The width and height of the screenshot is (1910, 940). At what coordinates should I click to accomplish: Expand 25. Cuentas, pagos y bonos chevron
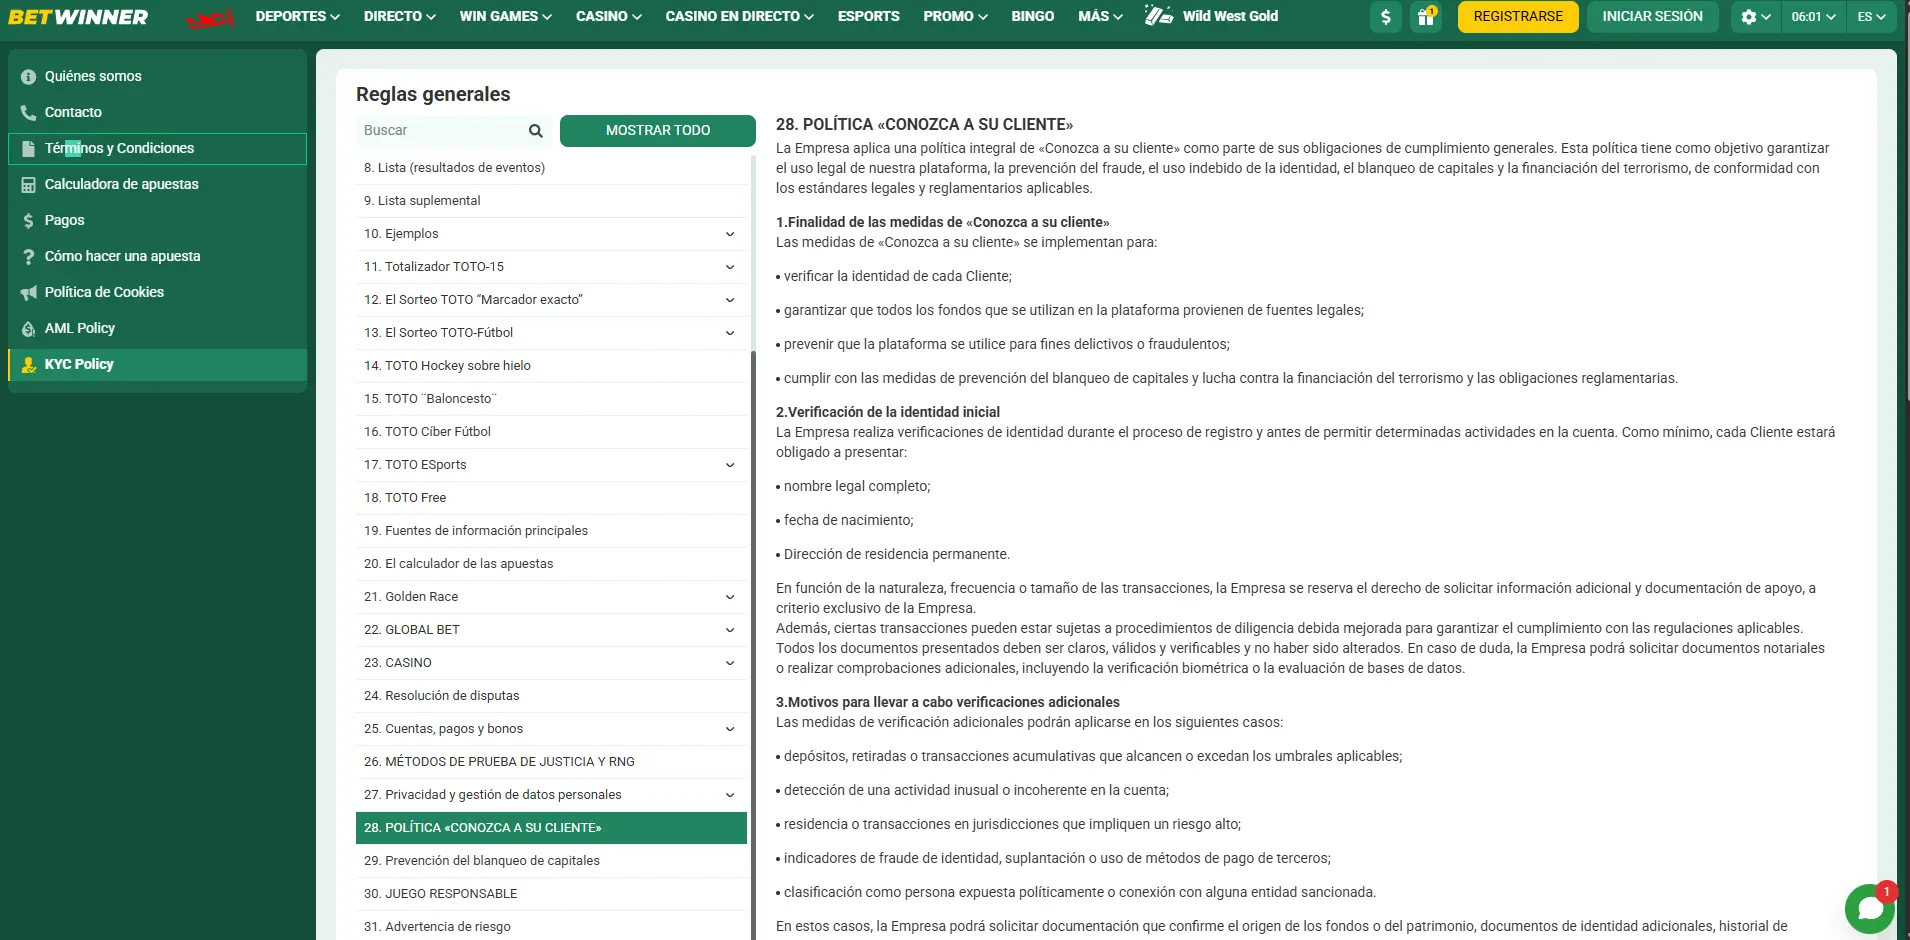tap(730, 729)
